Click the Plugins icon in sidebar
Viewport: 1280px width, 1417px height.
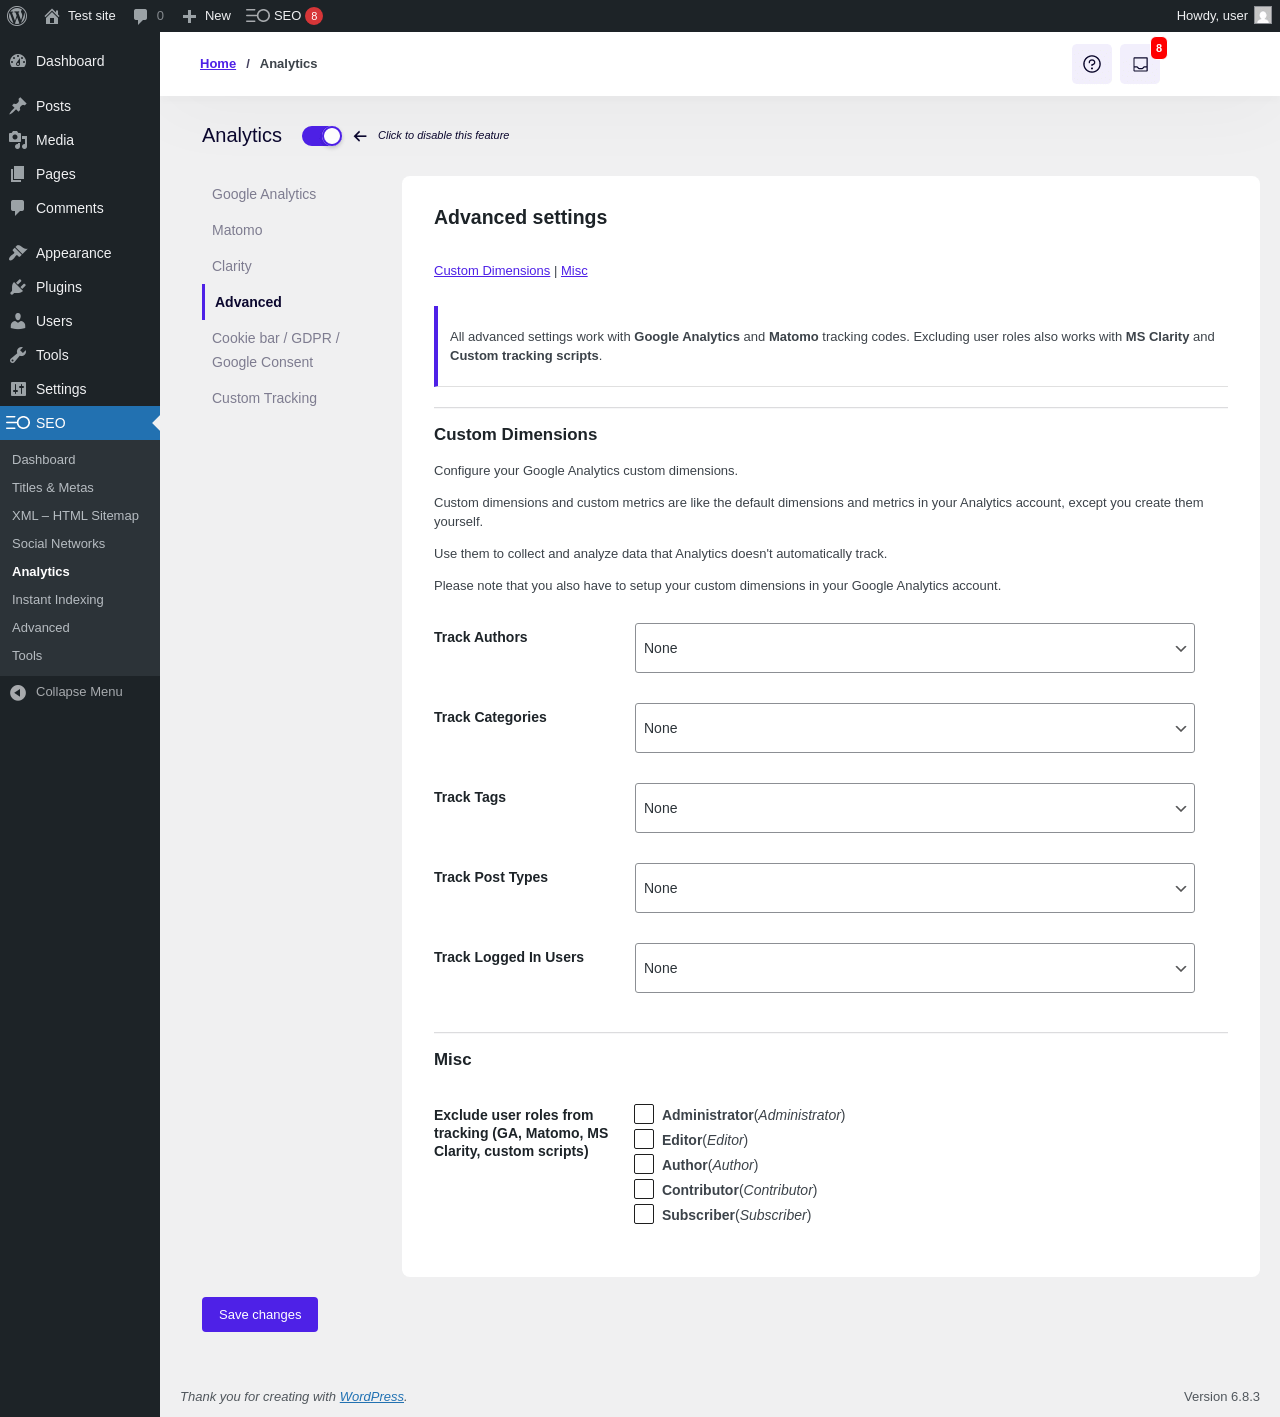pyautogui.click(x=18, y=287)
